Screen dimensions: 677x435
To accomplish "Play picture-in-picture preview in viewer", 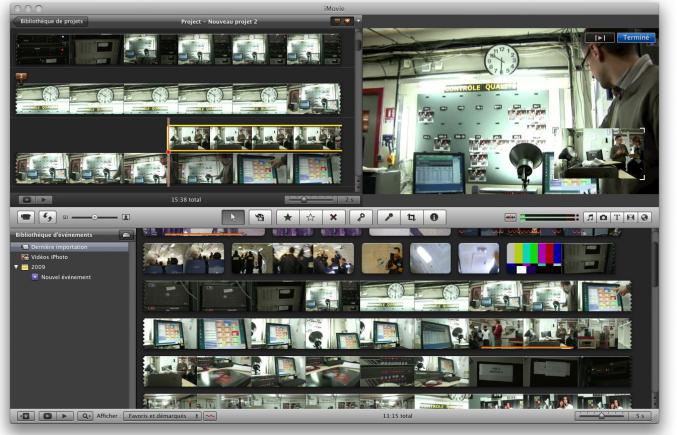I will 600,38.
